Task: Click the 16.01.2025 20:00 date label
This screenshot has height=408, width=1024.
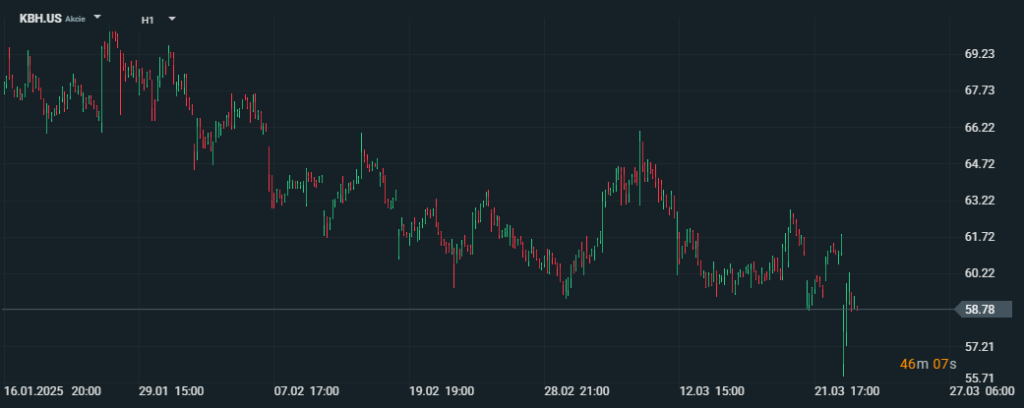Action: tap(51, 391)
